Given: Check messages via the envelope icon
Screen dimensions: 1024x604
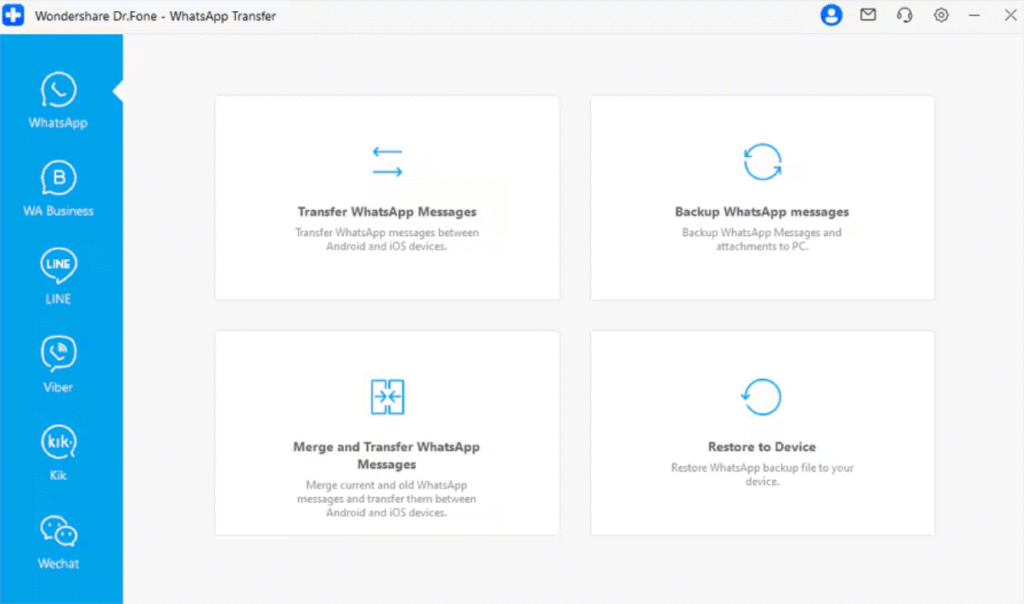Looking at the screenshot, I should 868,15.
